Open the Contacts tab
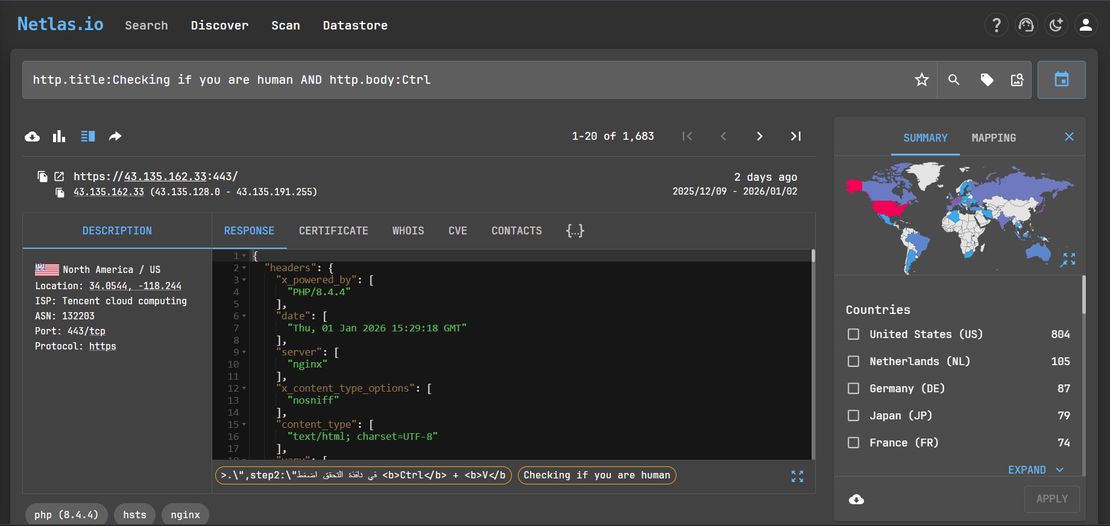Screen dimensions: 1110x526 click(517, 230)
